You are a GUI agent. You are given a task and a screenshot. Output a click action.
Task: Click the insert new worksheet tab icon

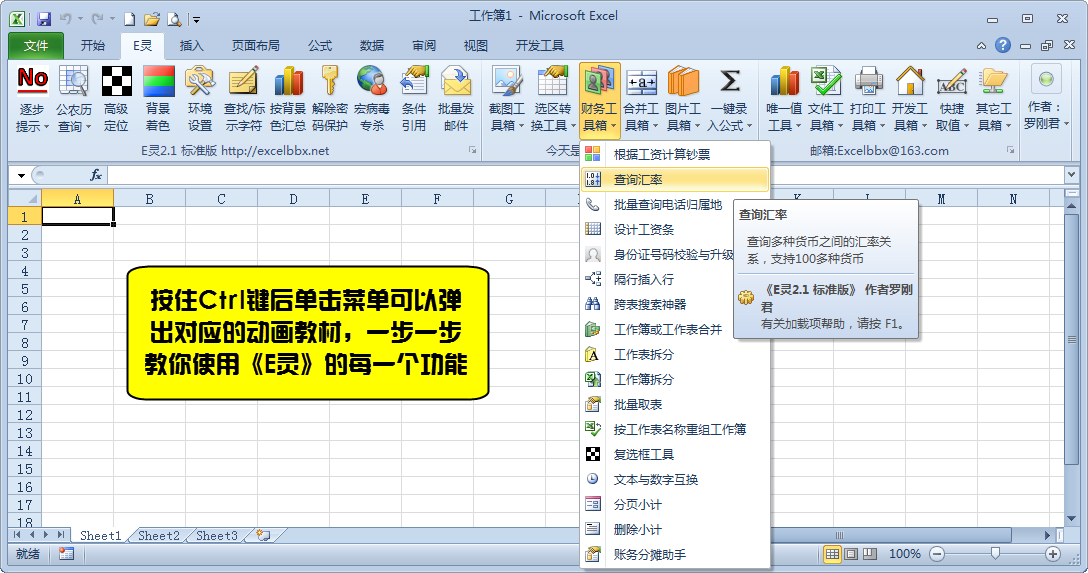[x=264, y=535]
